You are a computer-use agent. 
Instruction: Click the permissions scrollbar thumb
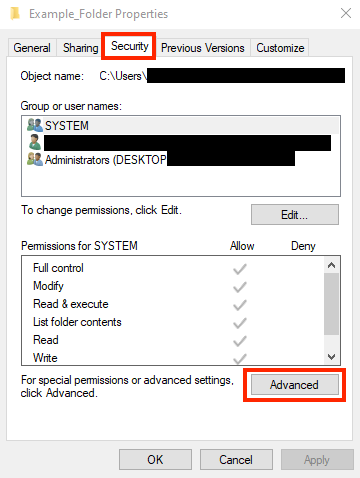click(x=331, y=304)
